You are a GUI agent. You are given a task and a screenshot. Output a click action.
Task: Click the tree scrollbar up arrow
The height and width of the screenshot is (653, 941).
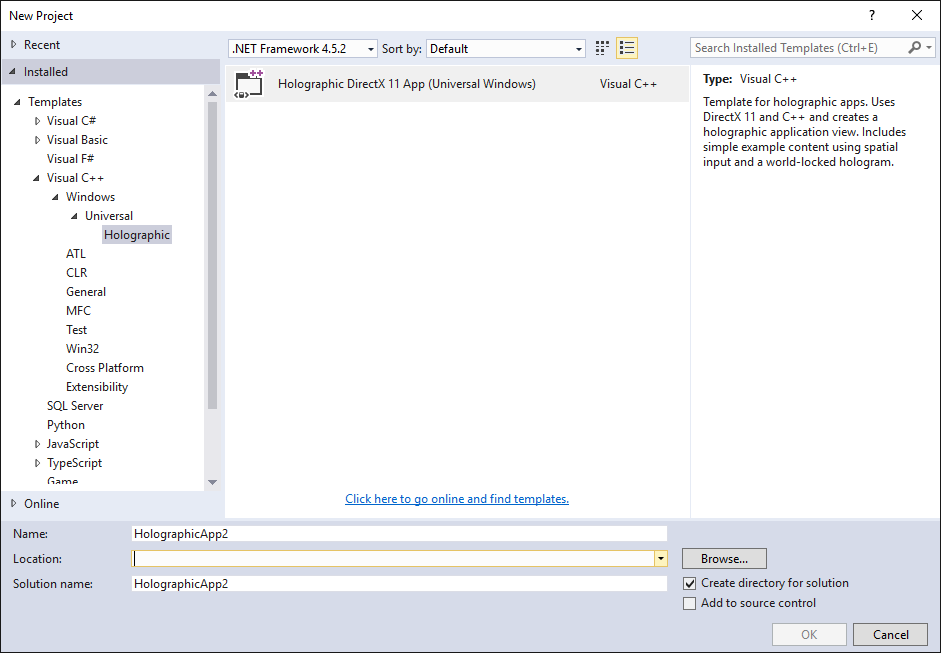pos(212,94)
